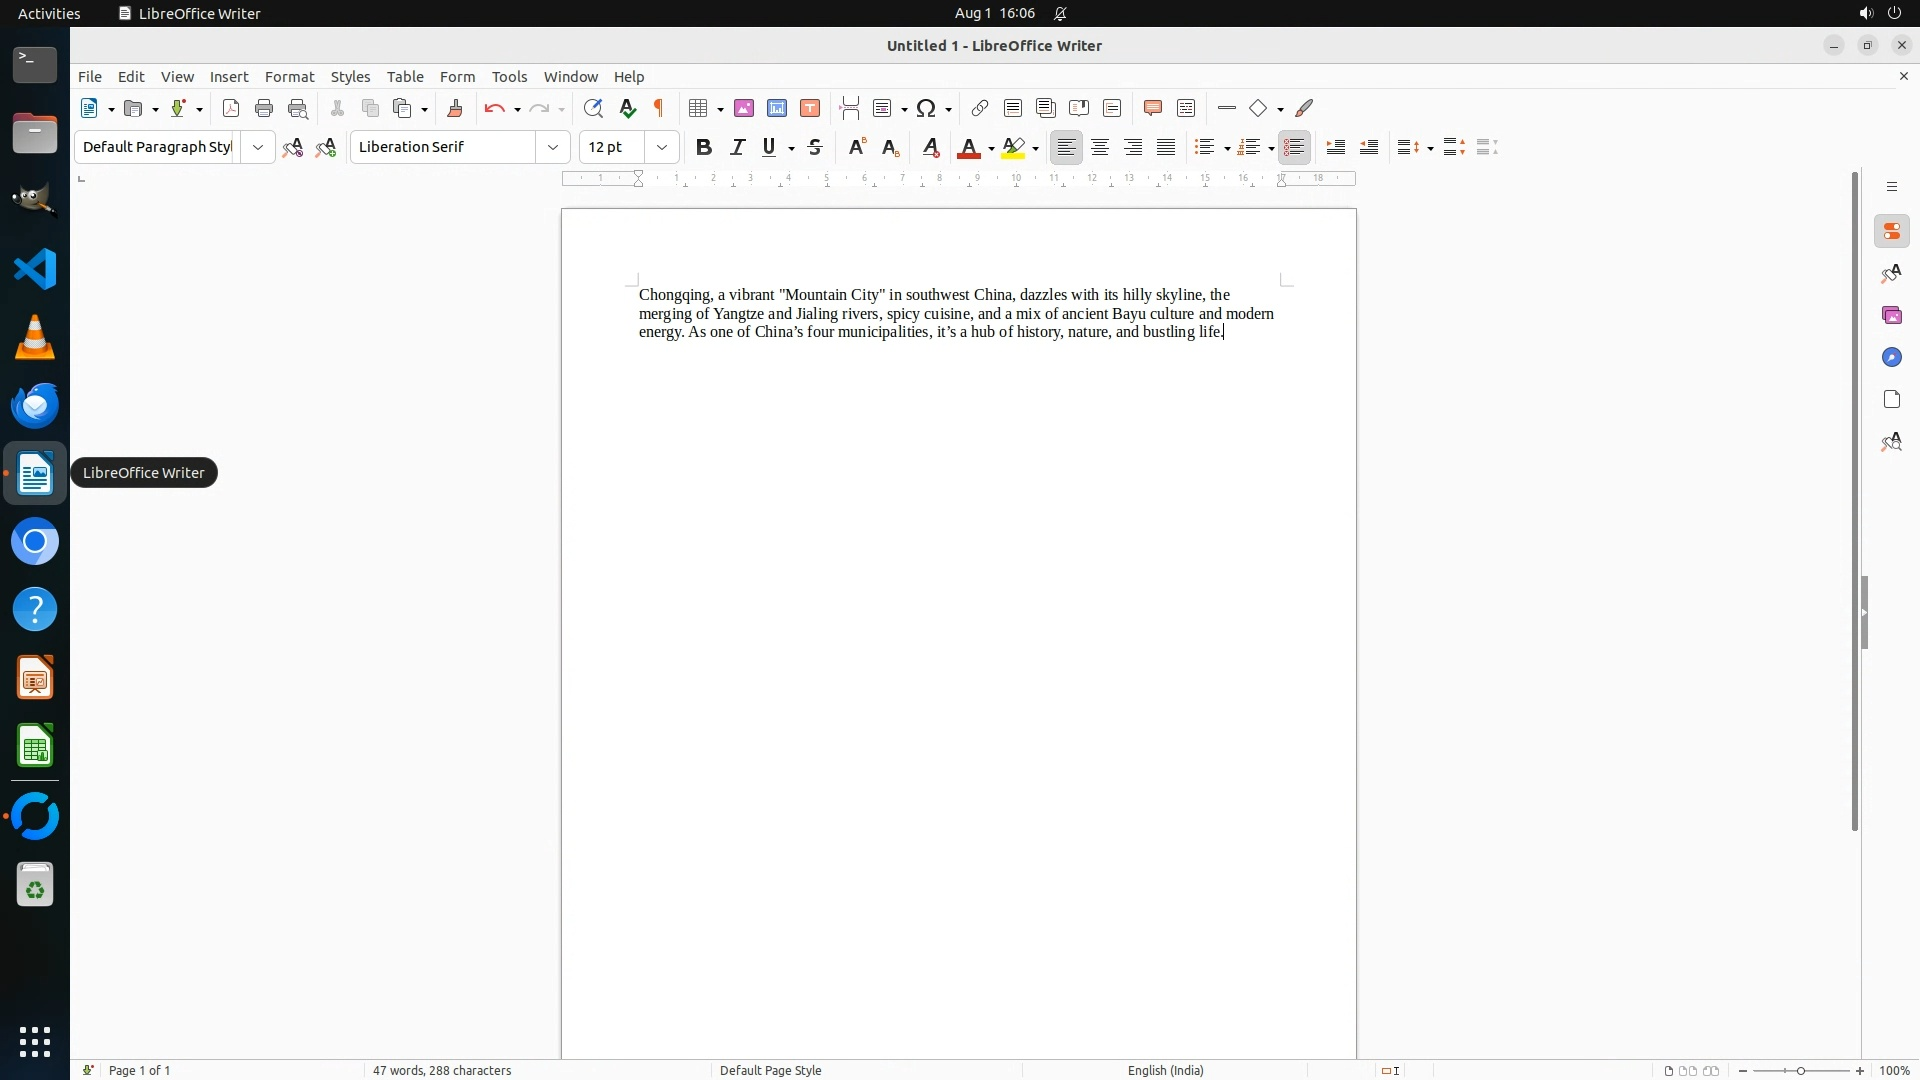Insert a hyperlink using the toolbar icon
Viewport: 1920px width, 1080px height.
click(980, 109)
